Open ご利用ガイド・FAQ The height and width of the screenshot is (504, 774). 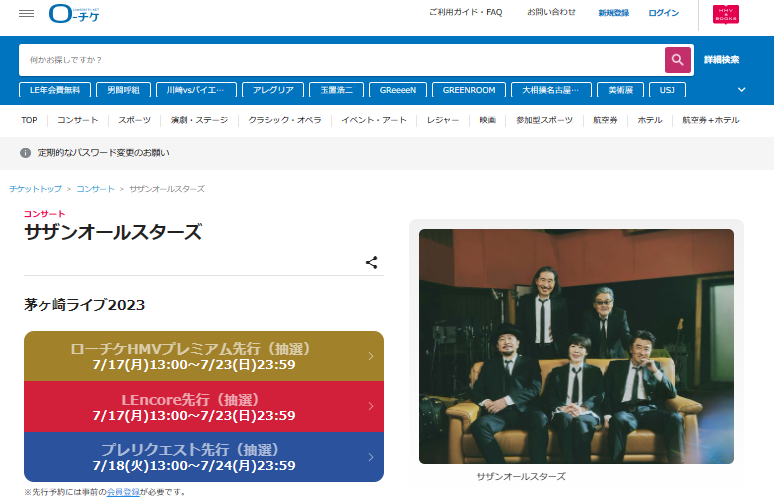pyautogui.click(x=465, y=12)
